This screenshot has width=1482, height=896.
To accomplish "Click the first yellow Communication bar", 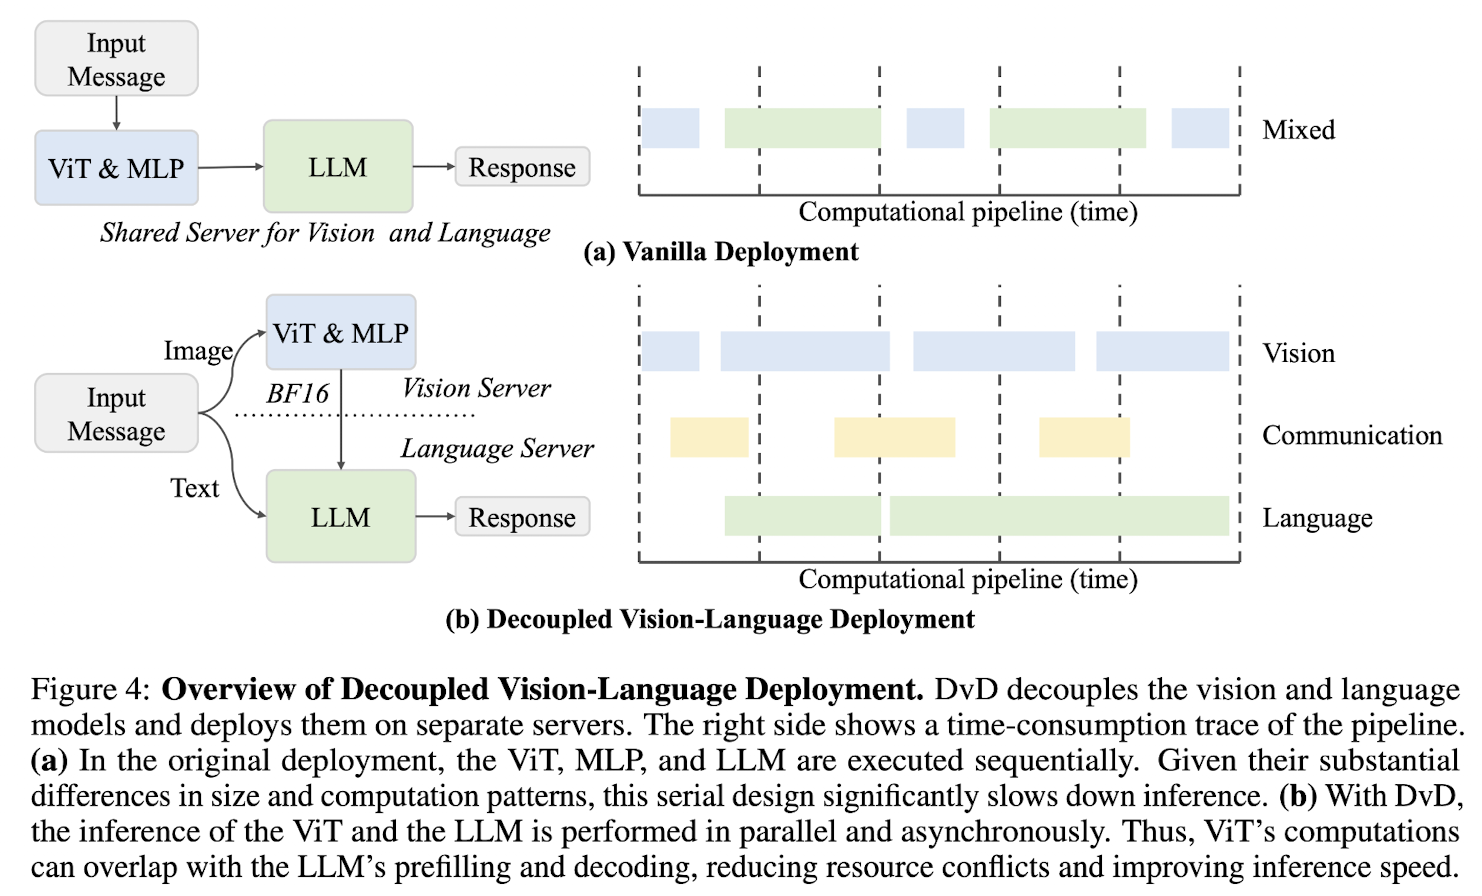I will point(709,437).
